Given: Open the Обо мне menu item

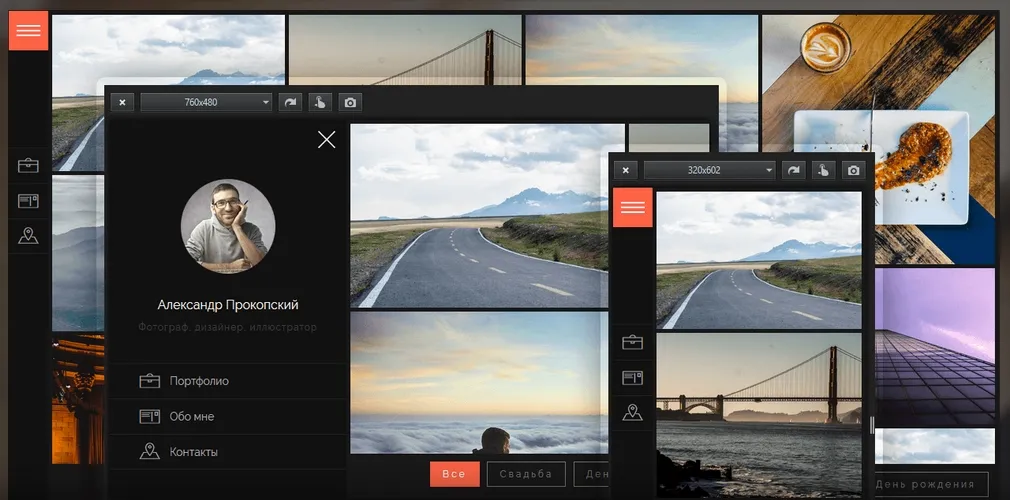Looking at the screenshot, I should 191,416.
